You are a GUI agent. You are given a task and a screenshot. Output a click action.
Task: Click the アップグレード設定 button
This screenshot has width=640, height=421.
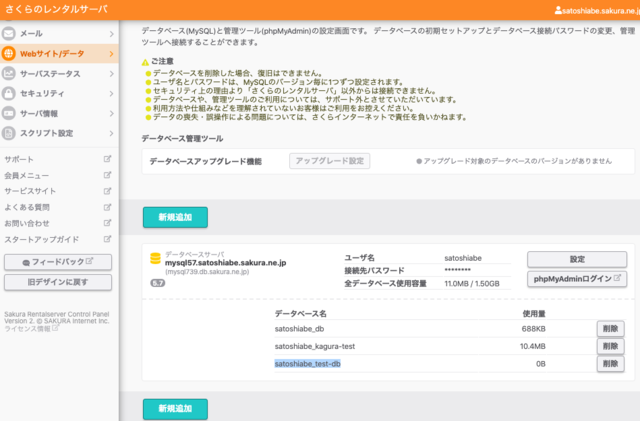click(x=330, y=161)
